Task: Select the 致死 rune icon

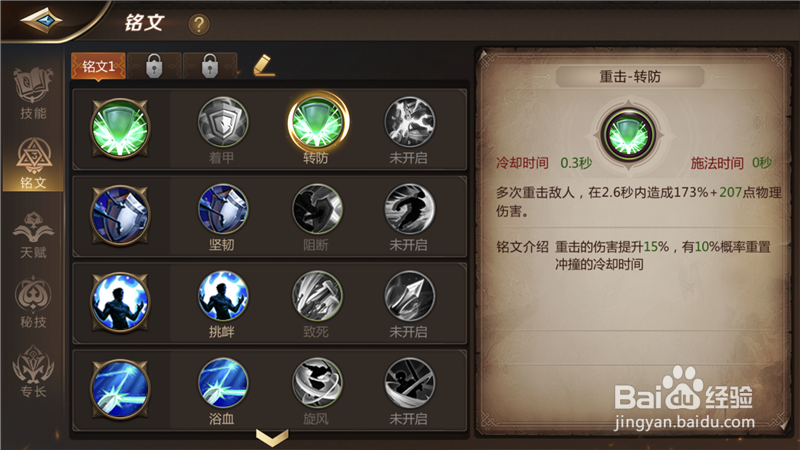Action: coord(317,296)
